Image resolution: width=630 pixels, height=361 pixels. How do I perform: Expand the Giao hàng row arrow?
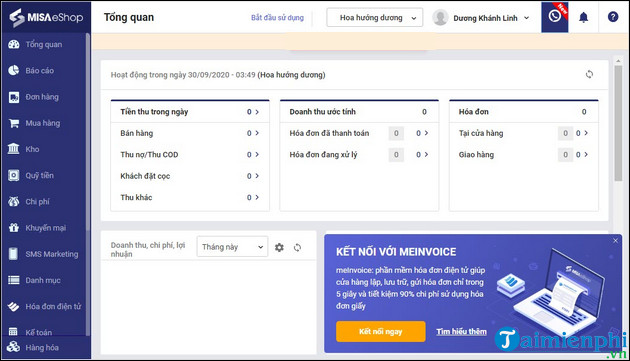[586, 154]
